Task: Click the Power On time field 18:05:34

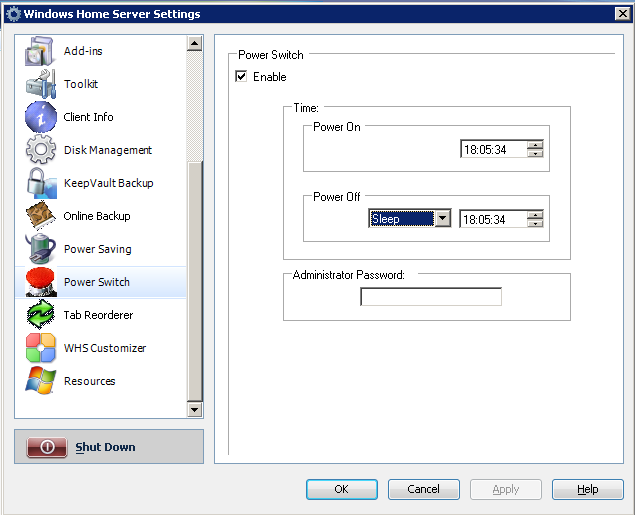Action: coord(494,149)
